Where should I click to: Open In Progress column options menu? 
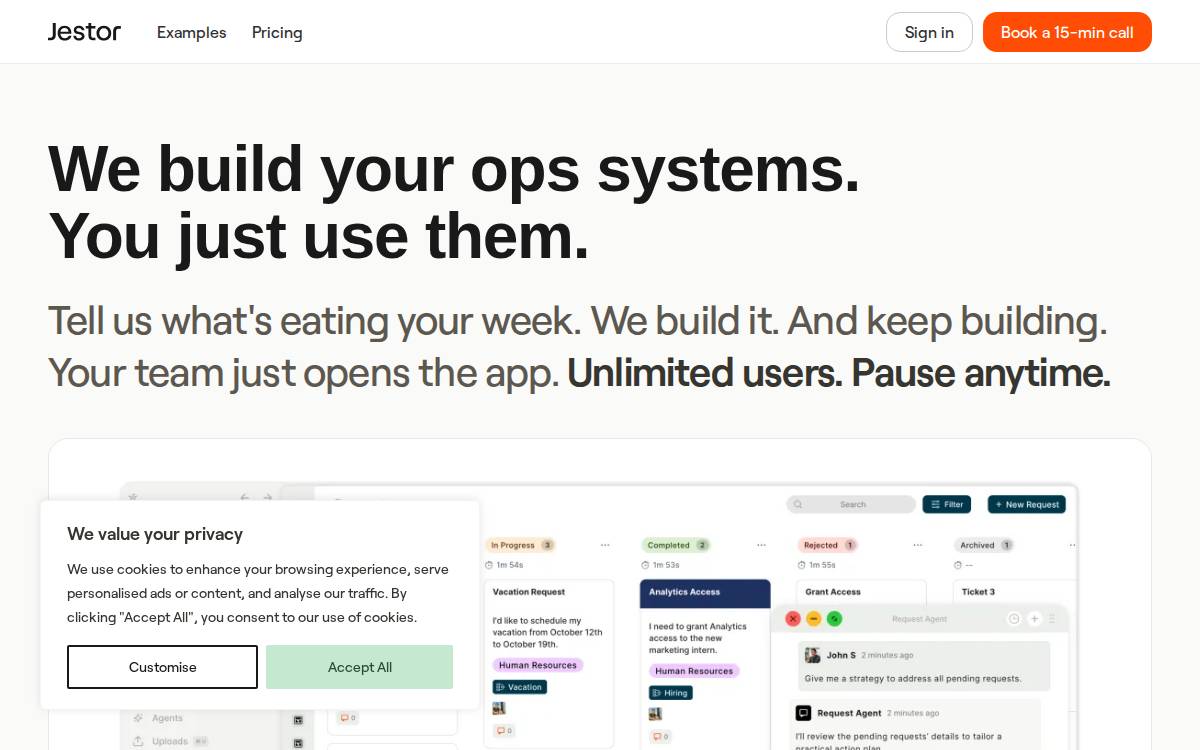click(605, 545)
